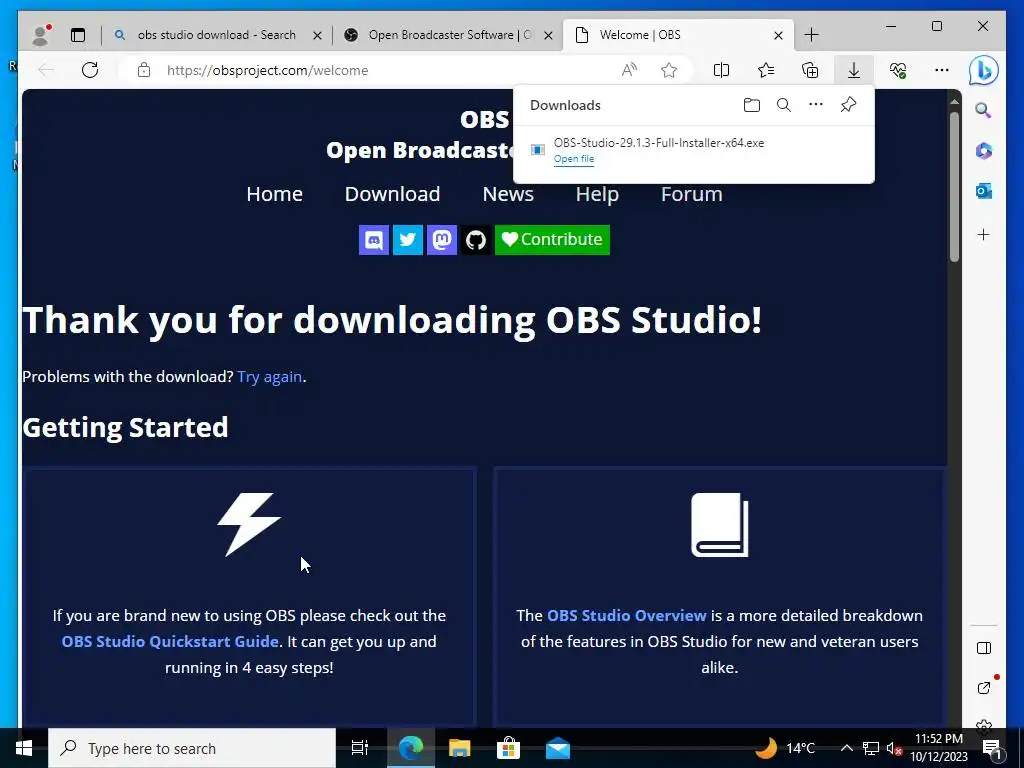Add app to sidebar plus icon
Image resolution: width=1024 pixels, height=768 pixels.
pos(984,234)
